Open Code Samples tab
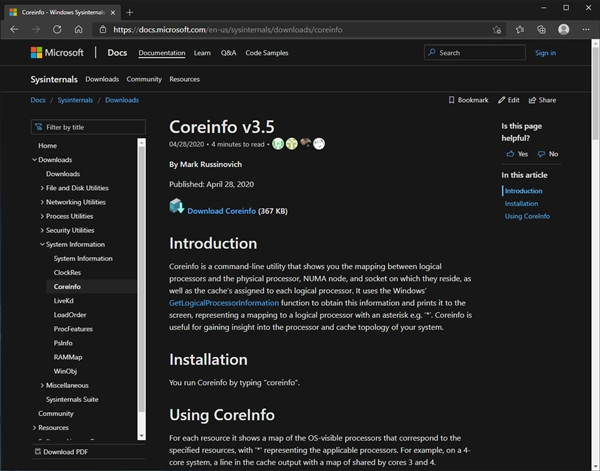 267,53
